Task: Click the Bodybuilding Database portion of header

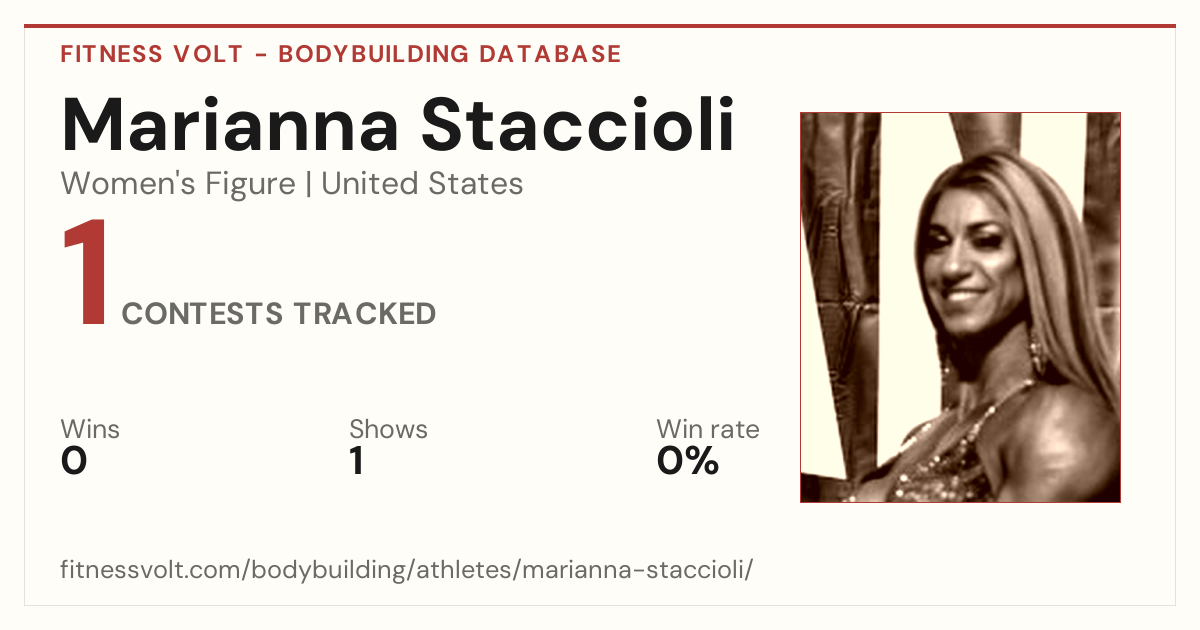Action: tap(450, 54)
